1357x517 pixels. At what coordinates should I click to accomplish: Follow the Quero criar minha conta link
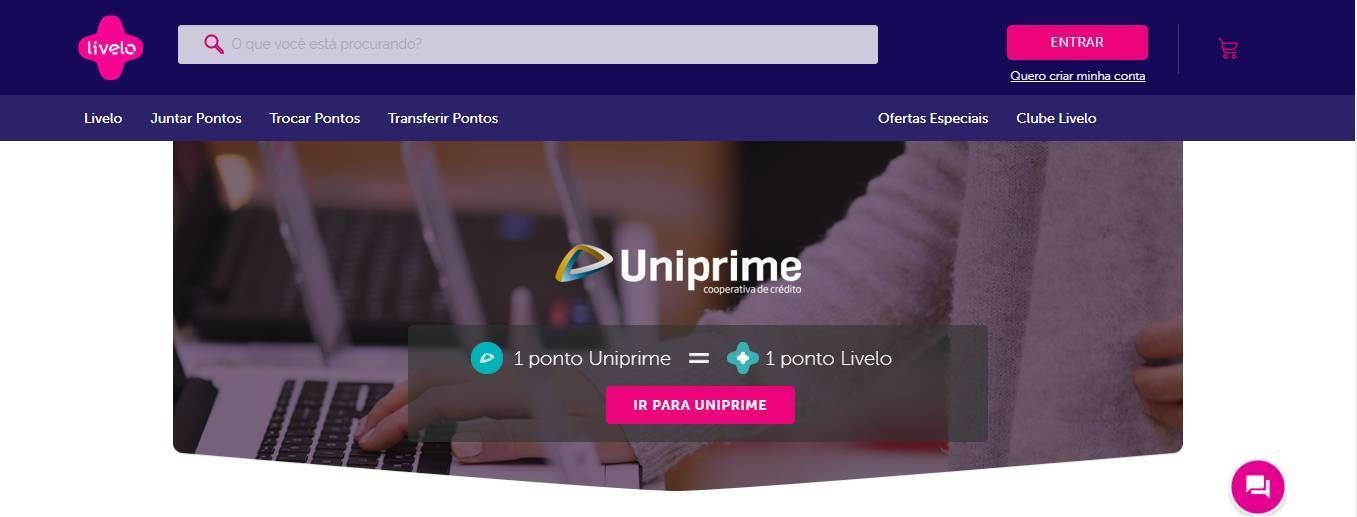tap(1078, 76)
